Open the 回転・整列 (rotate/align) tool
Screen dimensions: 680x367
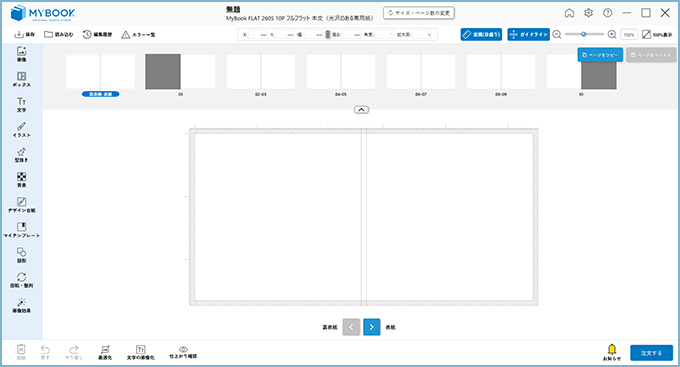click(21, 280)
